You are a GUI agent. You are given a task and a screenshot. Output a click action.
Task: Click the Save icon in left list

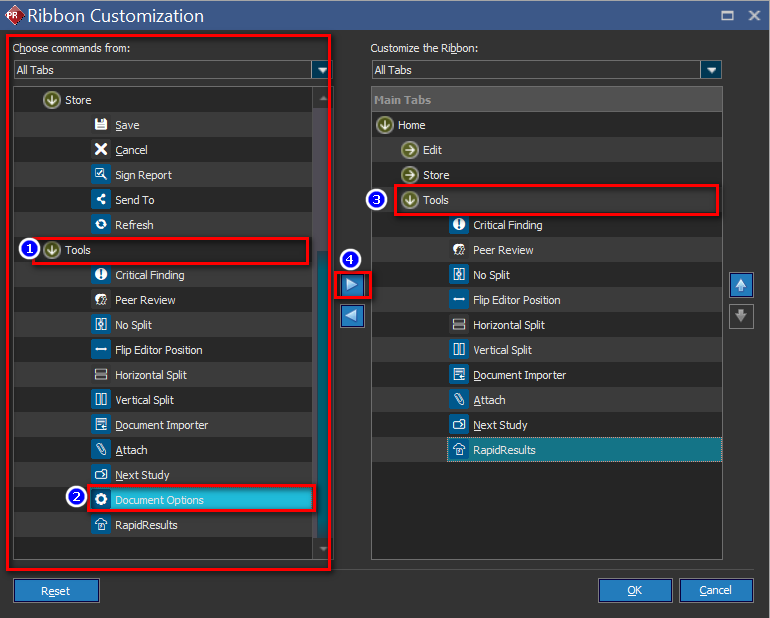(100, 125)
